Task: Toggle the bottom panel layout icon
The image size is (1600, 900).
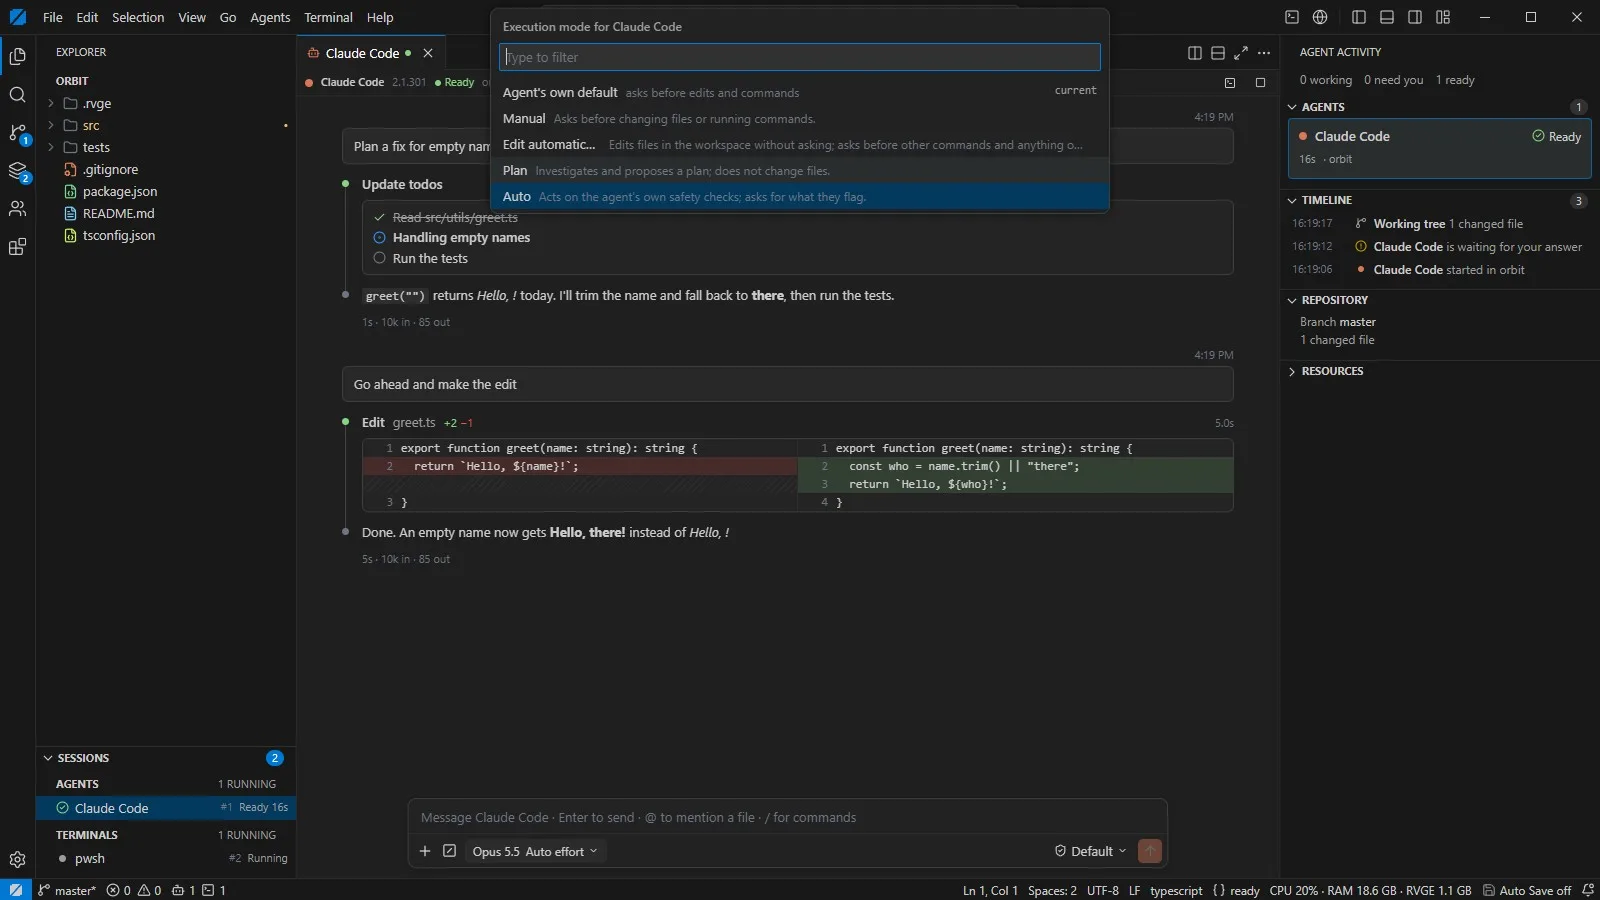Action: click(1387, 17)
